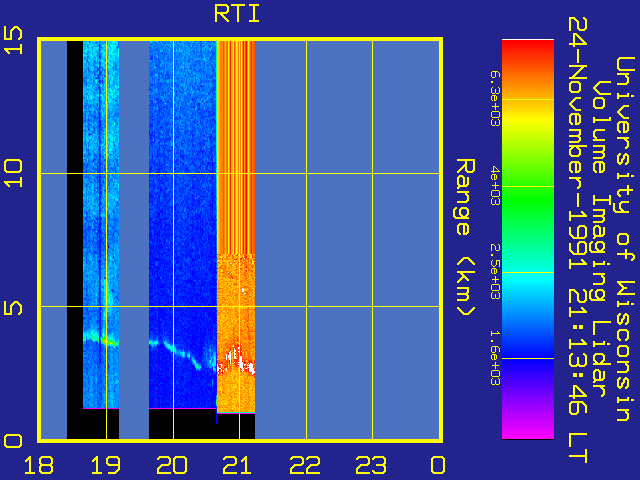Click the 21 hour time axis label
Viewport: 640px width, 480px height.
tap(238, 465)
